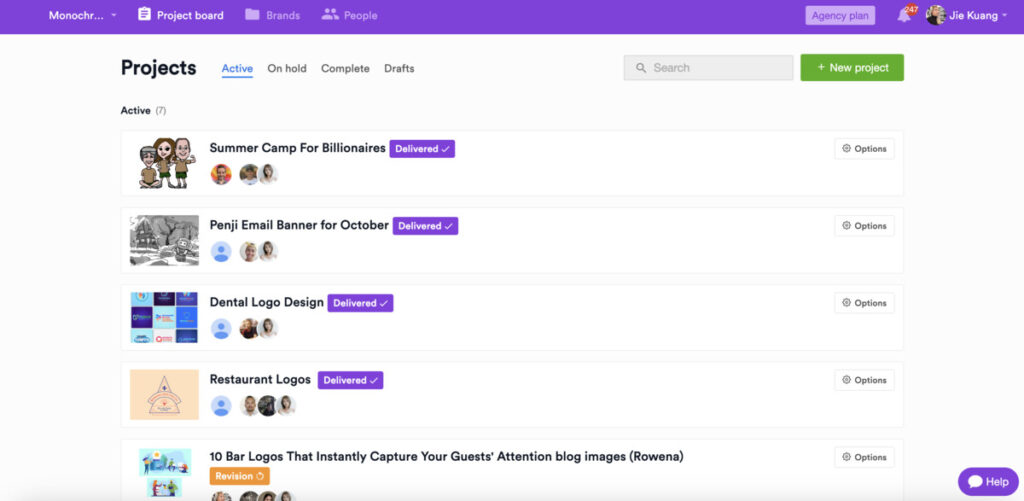Open Dental Logo Design project title
Viewport: 1024px width, 501px height.
coord(266,302)
